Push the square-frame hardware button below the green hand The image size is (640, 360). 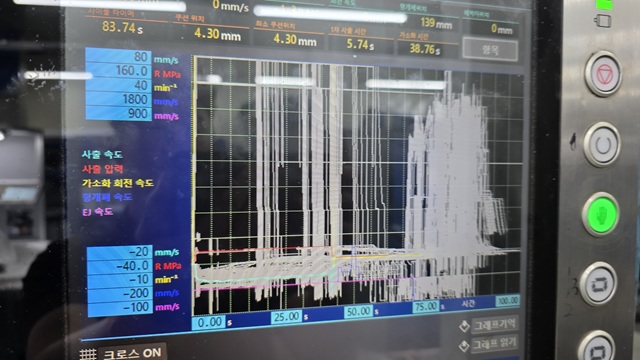tap(598, 283)
